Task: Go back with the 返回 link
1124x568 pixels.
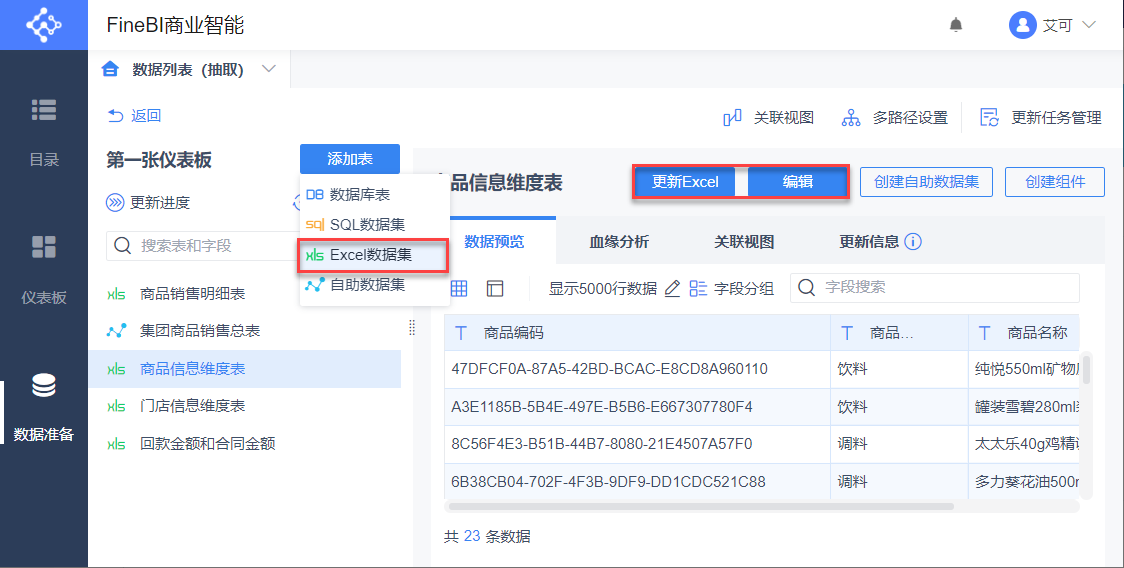Action: pyautogui.click(x=134, y=115)
